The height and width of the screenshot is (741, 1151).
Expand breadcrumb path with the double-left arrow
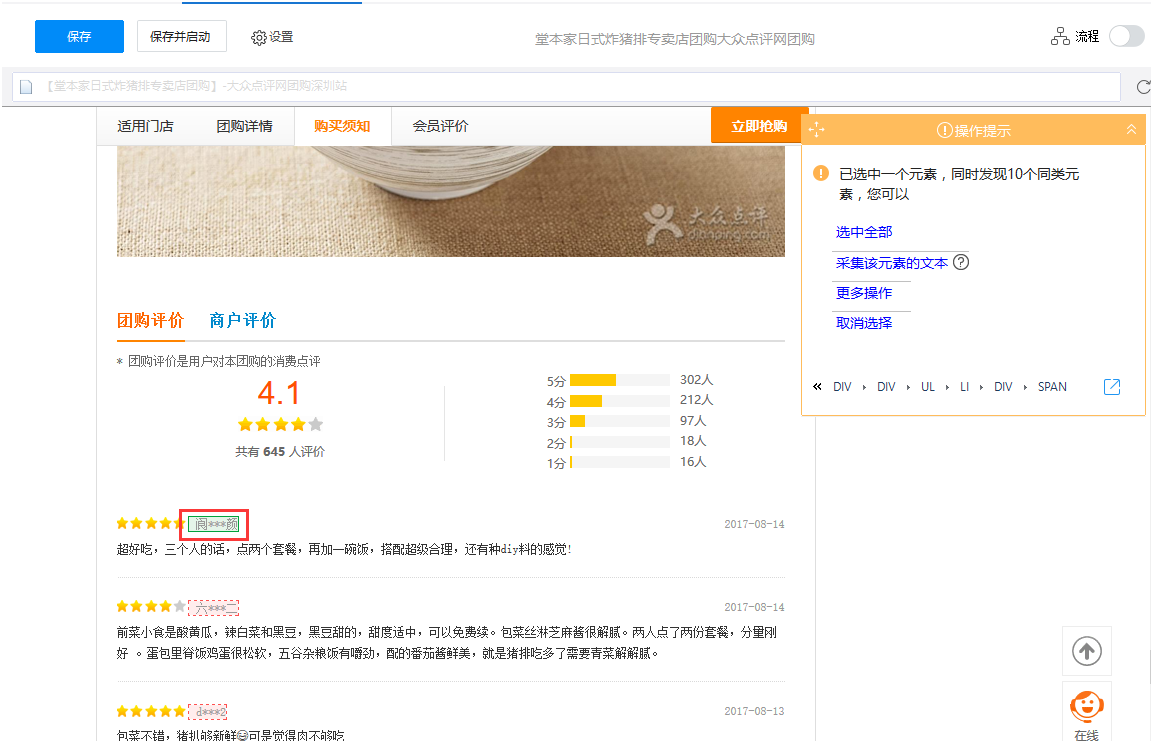(817, 386)
